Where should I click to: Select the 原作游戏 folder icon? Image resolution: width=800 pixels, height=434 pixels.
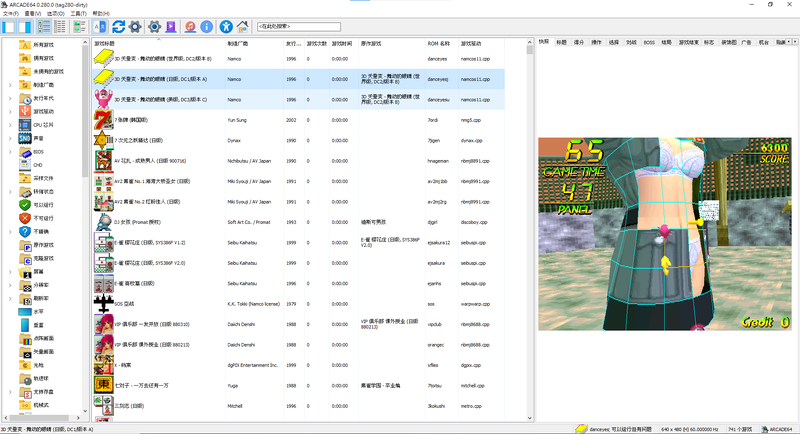[x=25, y=245]
